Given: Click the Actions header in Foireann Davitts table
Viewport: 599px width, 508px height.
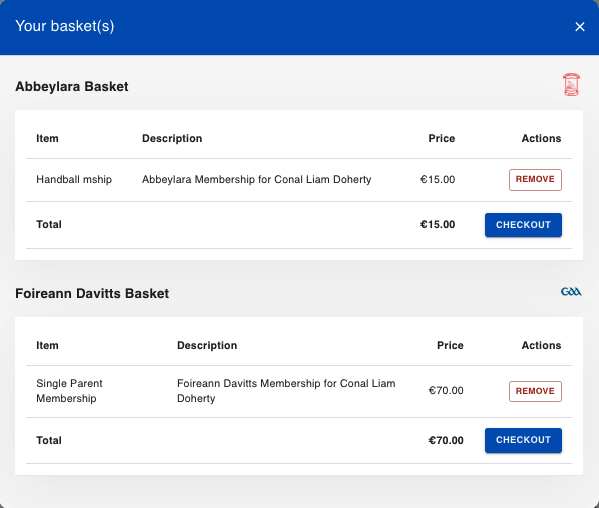Looking at the screenshot, I should [541, 345].
